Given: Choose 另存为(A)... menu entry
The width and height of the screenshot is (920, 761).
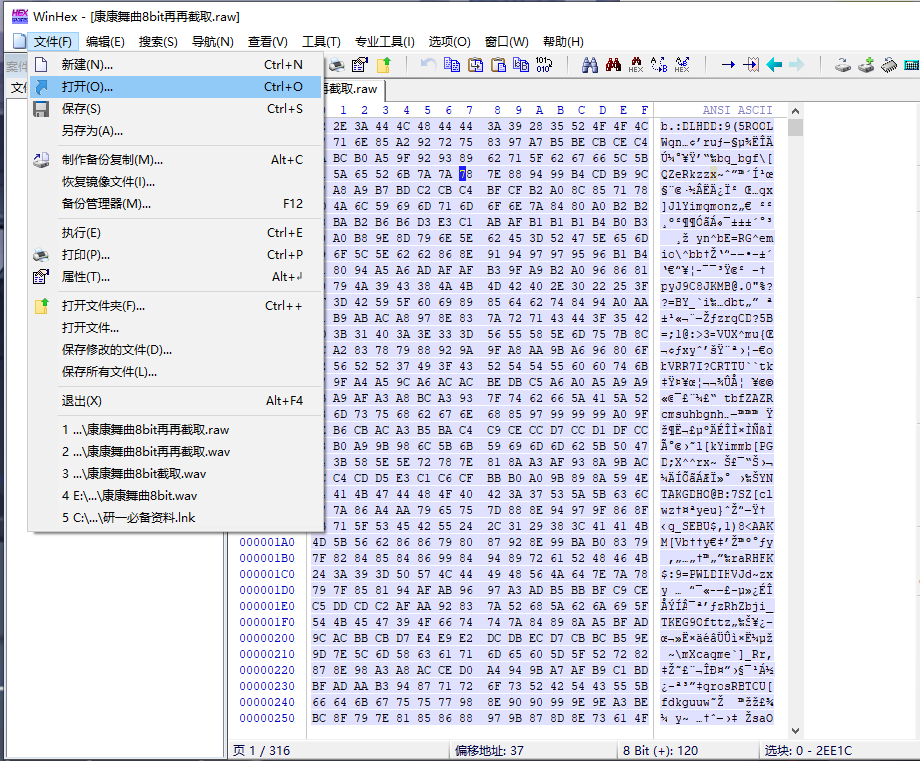Looking at the screenshot, I should [x=175, y=130].
